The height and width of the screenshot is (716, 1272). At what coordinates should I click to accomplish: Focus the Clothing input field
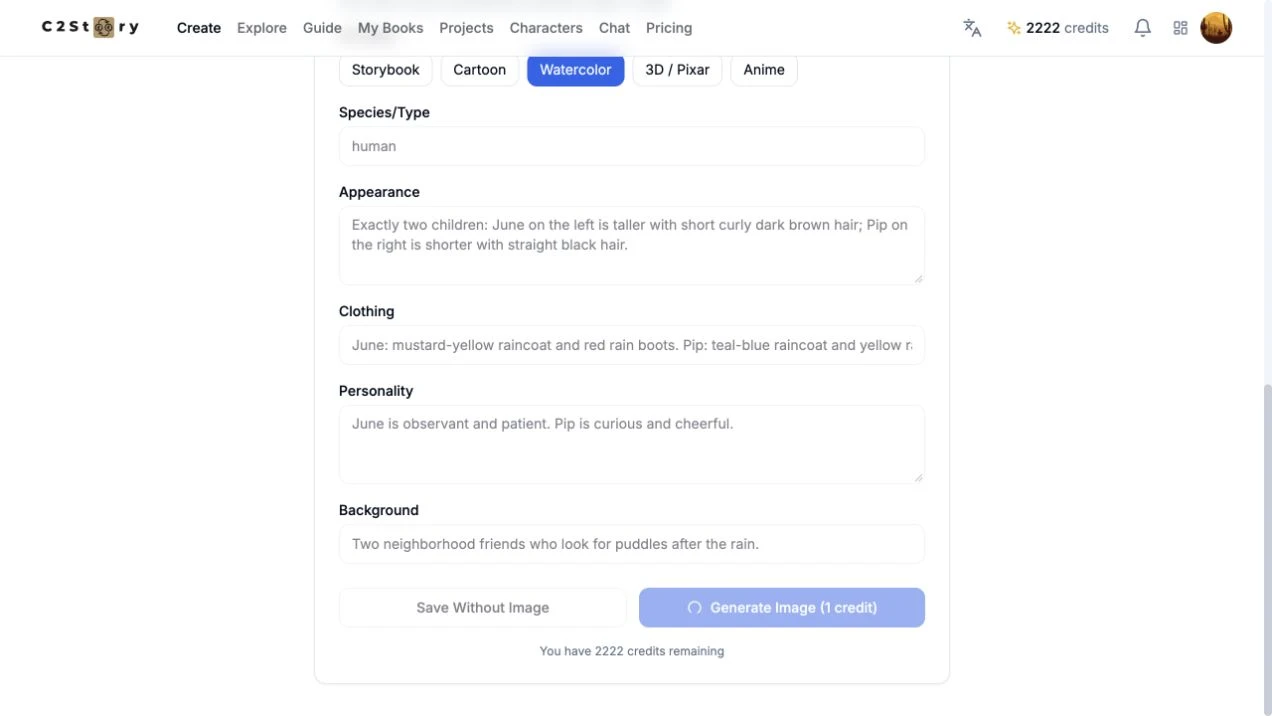[x=632, y=345]
